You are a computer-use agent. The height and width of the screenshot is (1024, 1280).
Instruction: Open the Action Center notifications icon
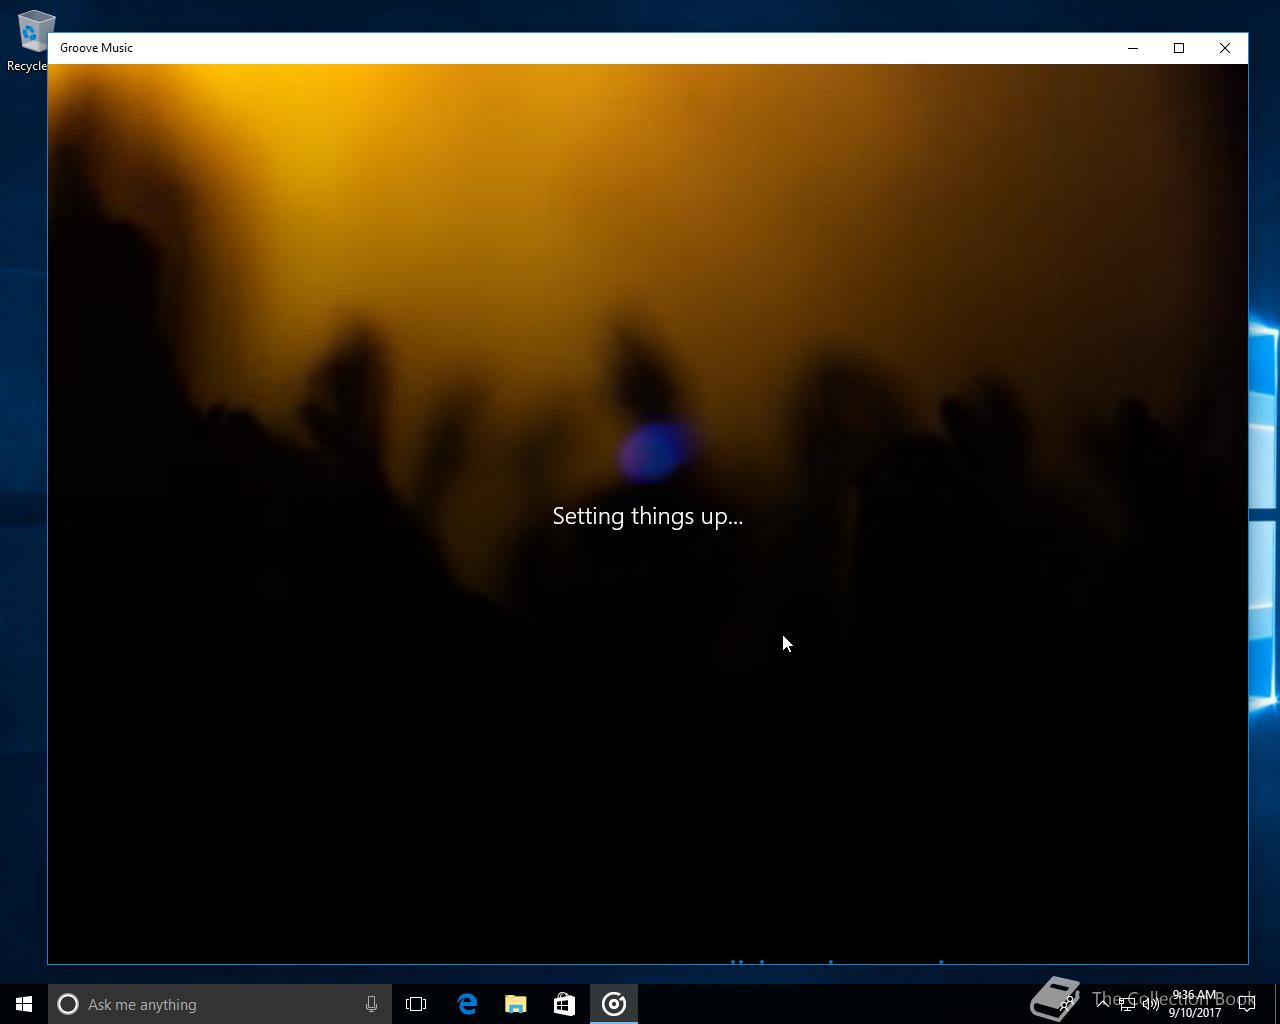coord(1247,1004)
